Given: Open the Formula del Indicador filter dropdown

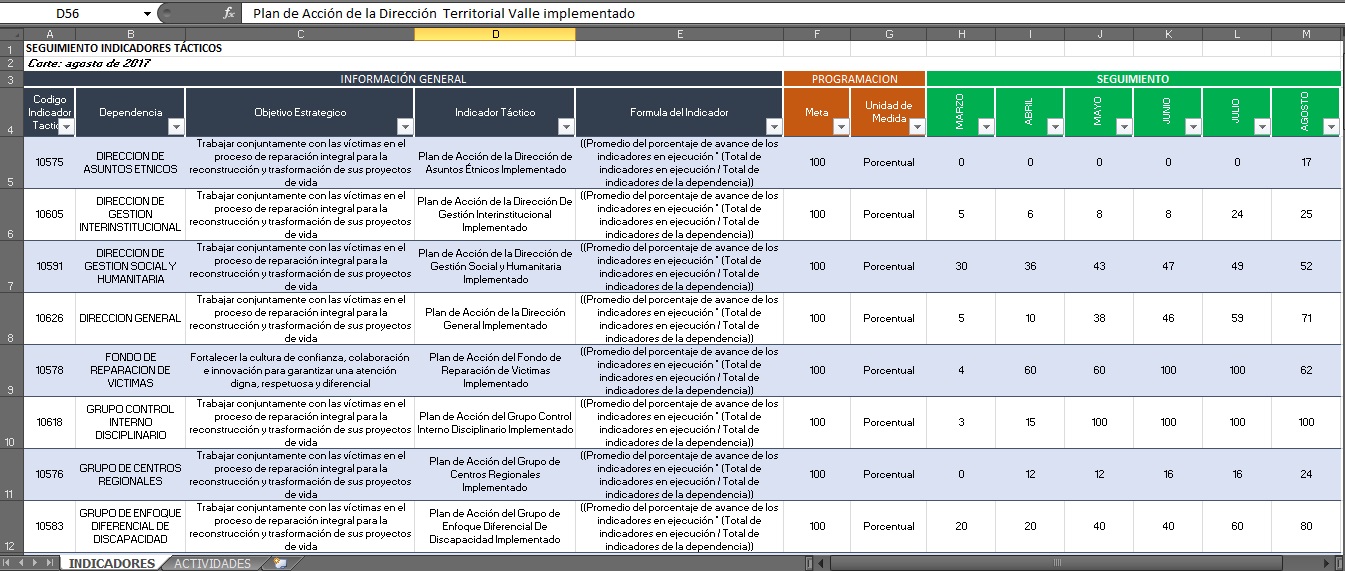Looking at the screenshot, I should [x=774, y=127].
